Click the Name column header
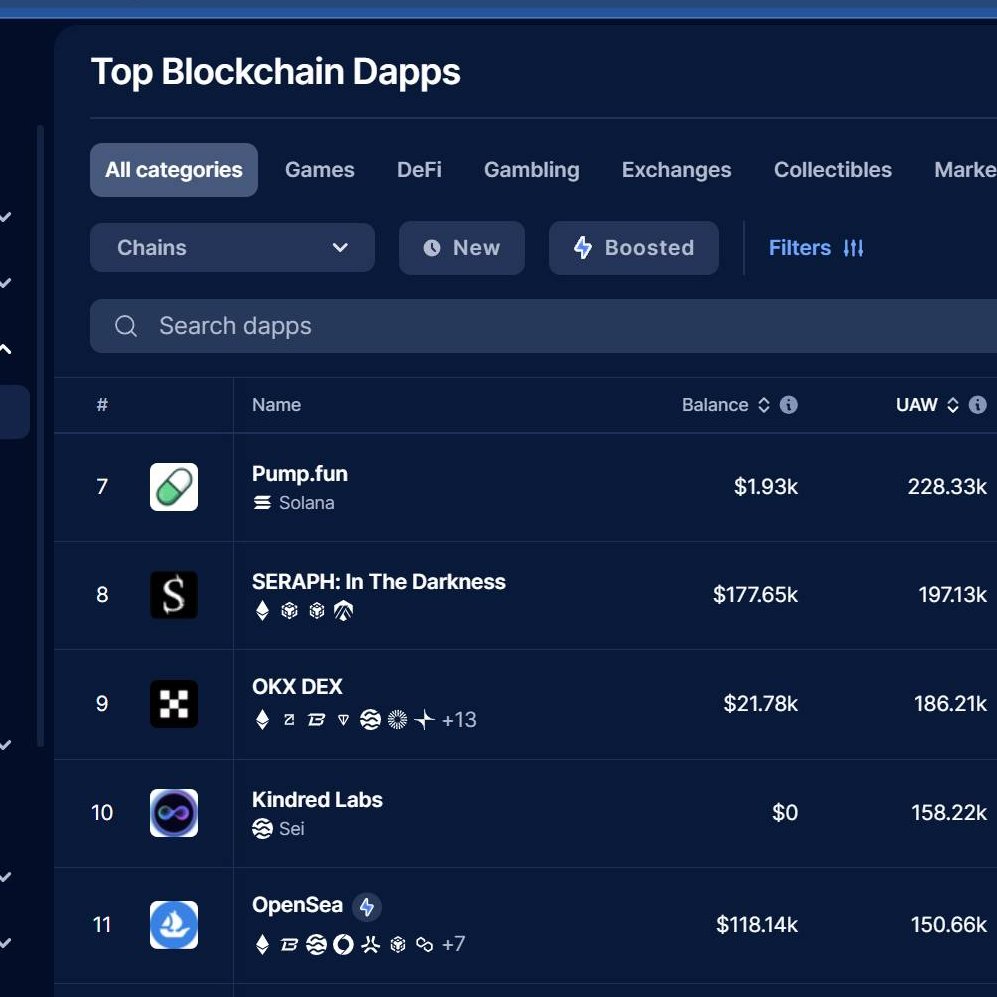 click(x=276, y=405)
